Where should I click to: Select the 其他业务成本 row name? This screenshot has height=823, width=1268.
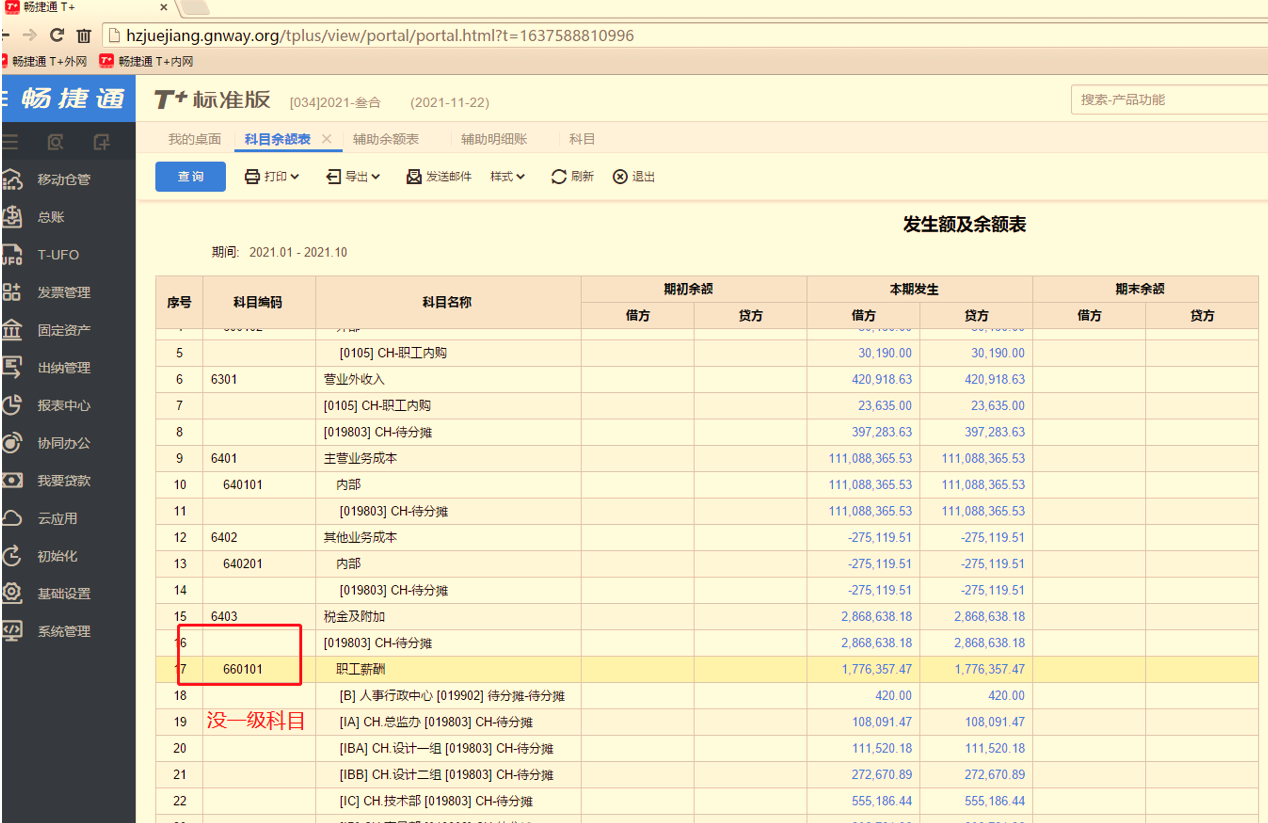pos(361,538)
